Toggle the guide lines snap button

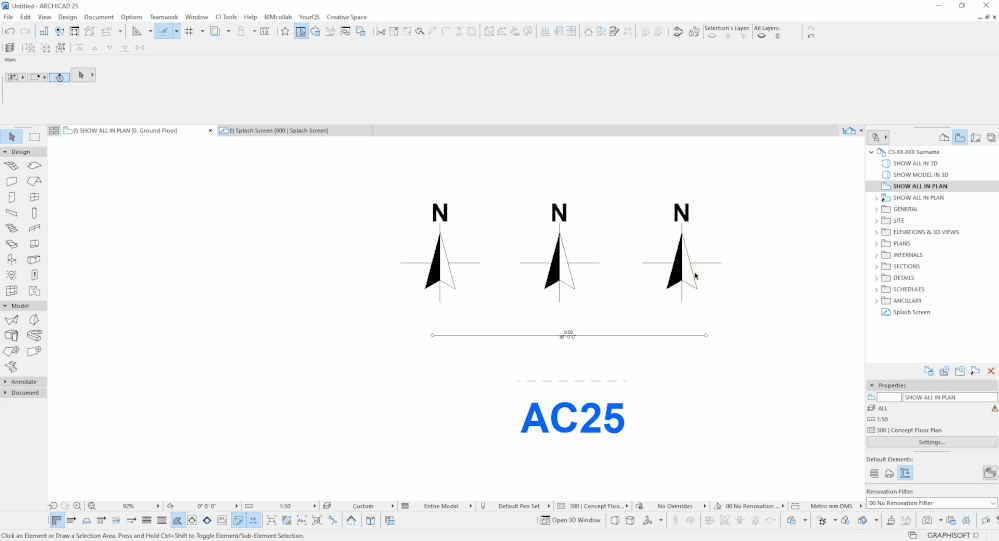[x=163, y=31]
